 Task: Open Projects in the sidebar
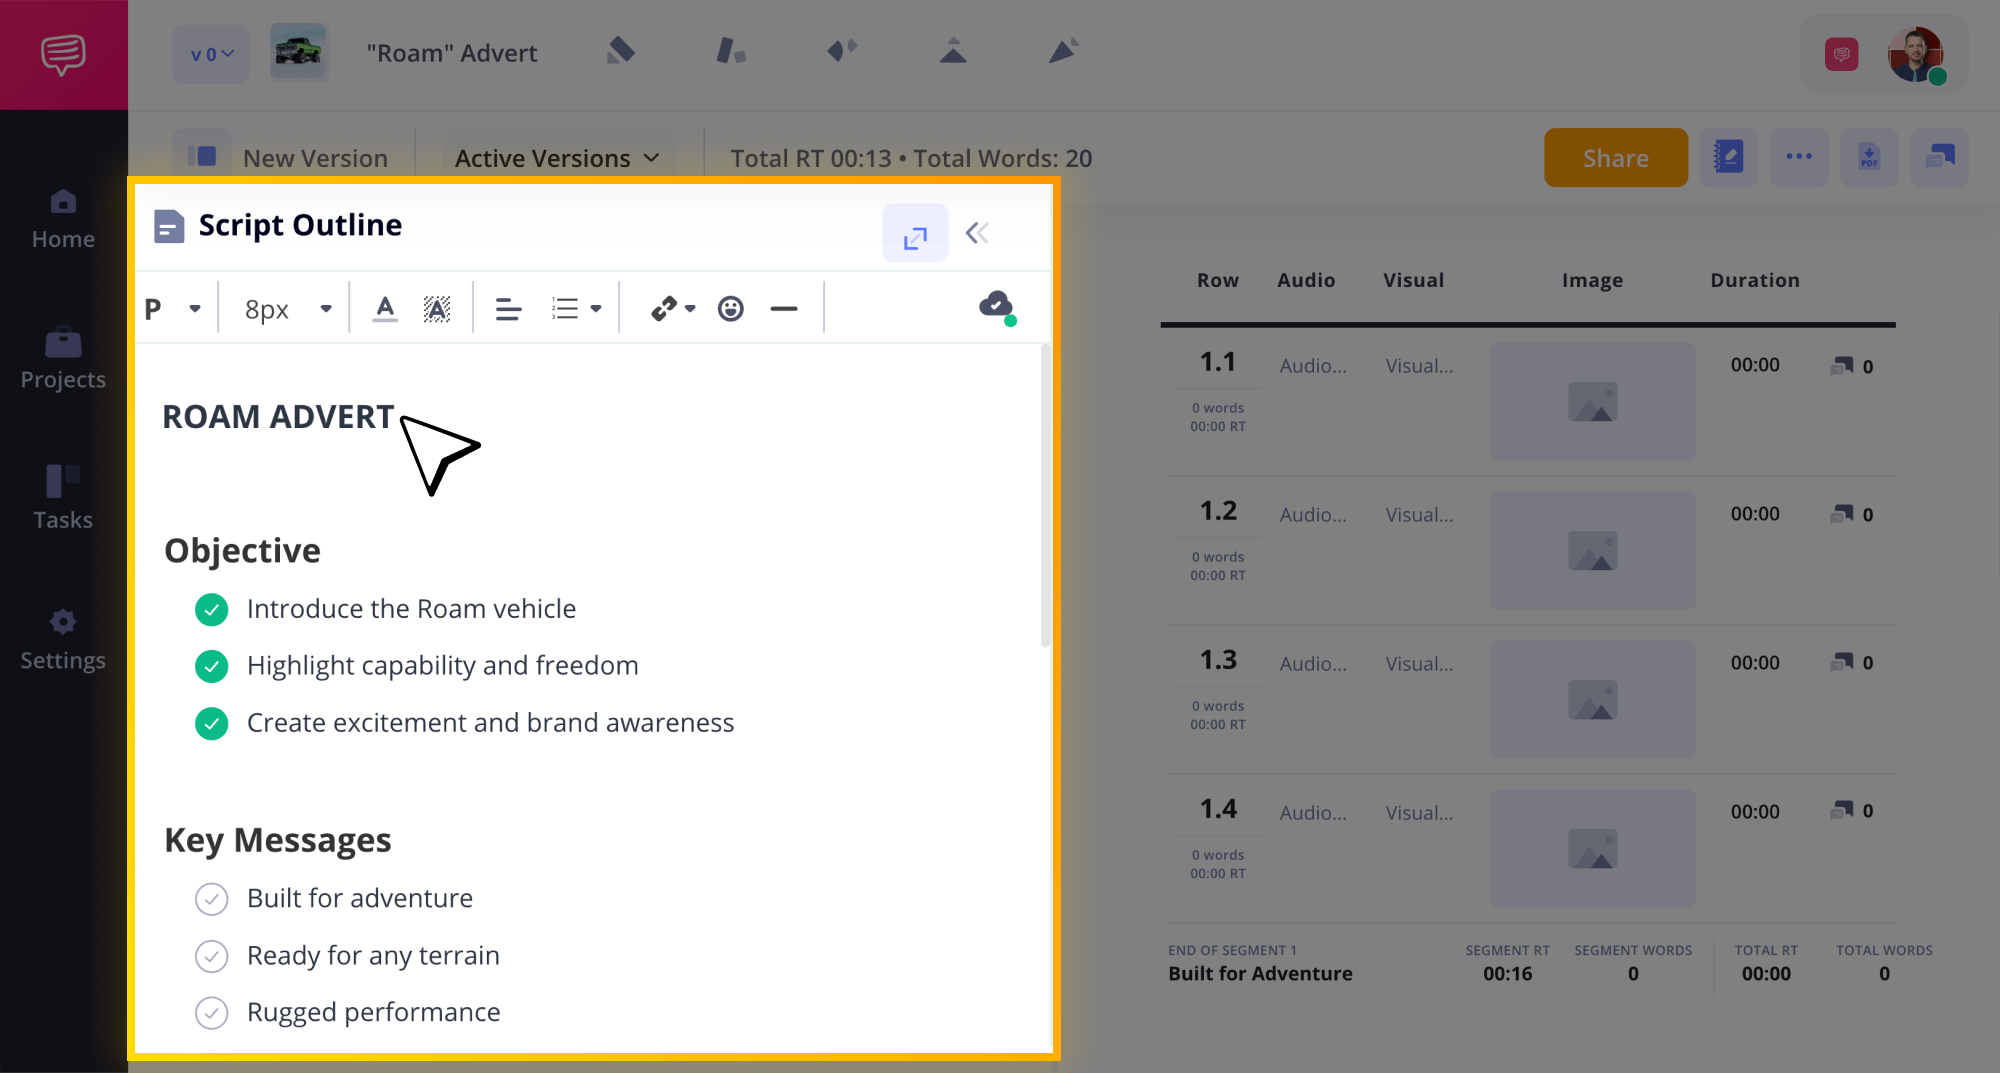[63, 359]
